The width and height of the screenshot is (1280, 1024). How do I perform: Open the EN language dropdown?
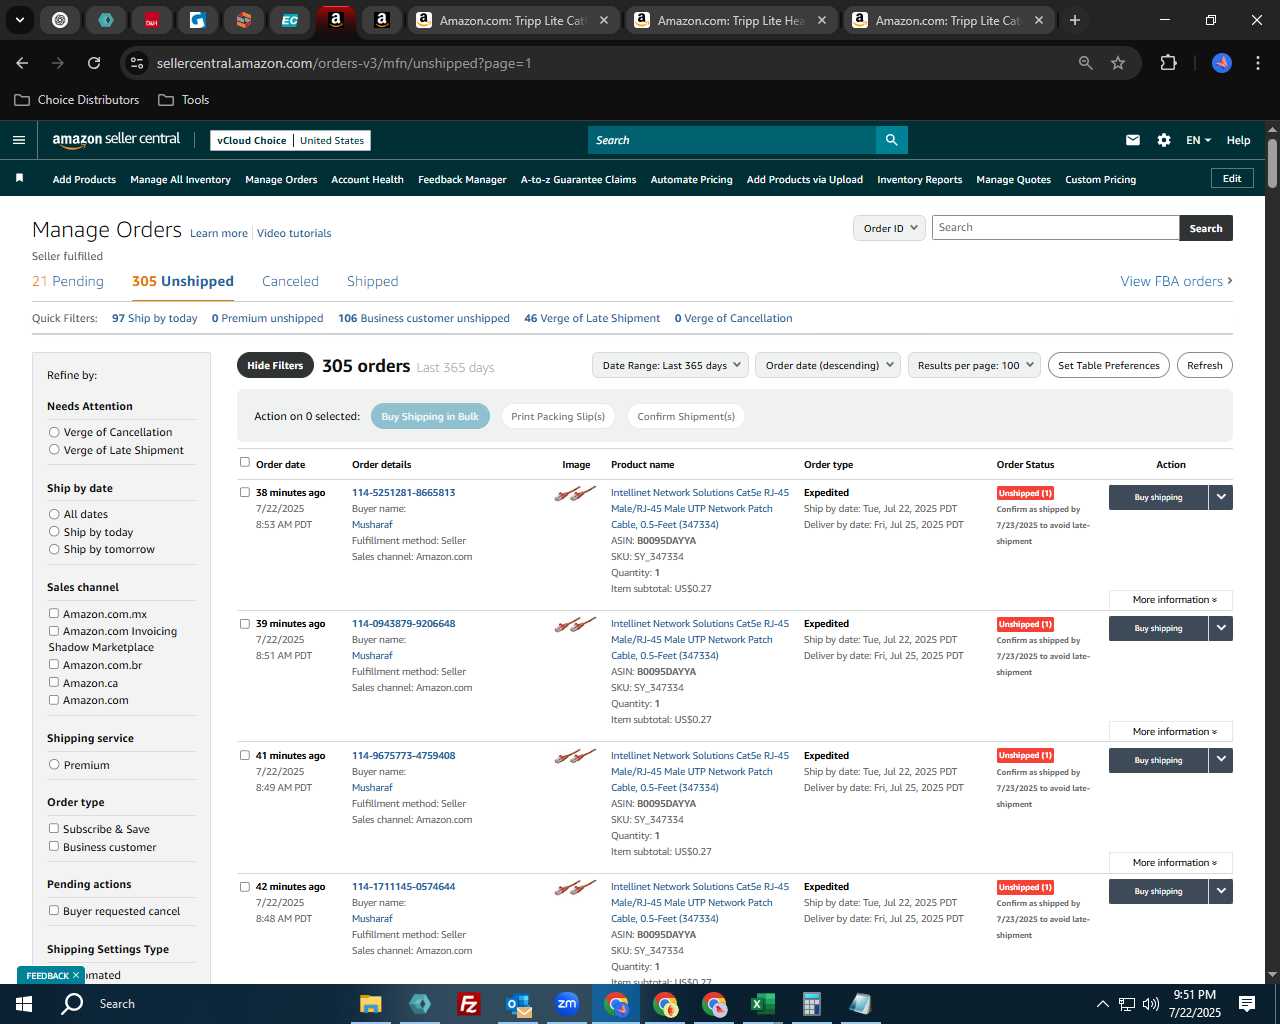[1198, 140]
